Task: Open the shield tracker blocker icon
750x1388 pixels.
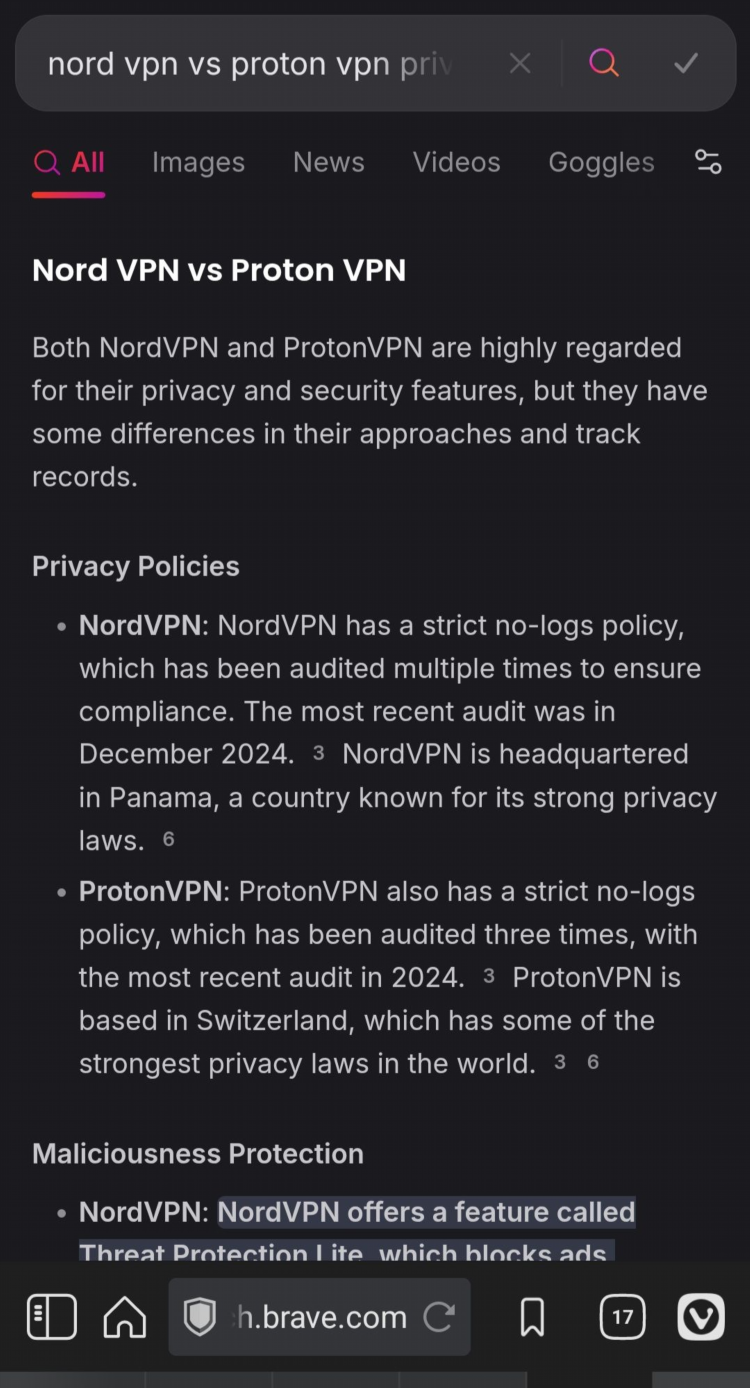Action: (200, 1317)
